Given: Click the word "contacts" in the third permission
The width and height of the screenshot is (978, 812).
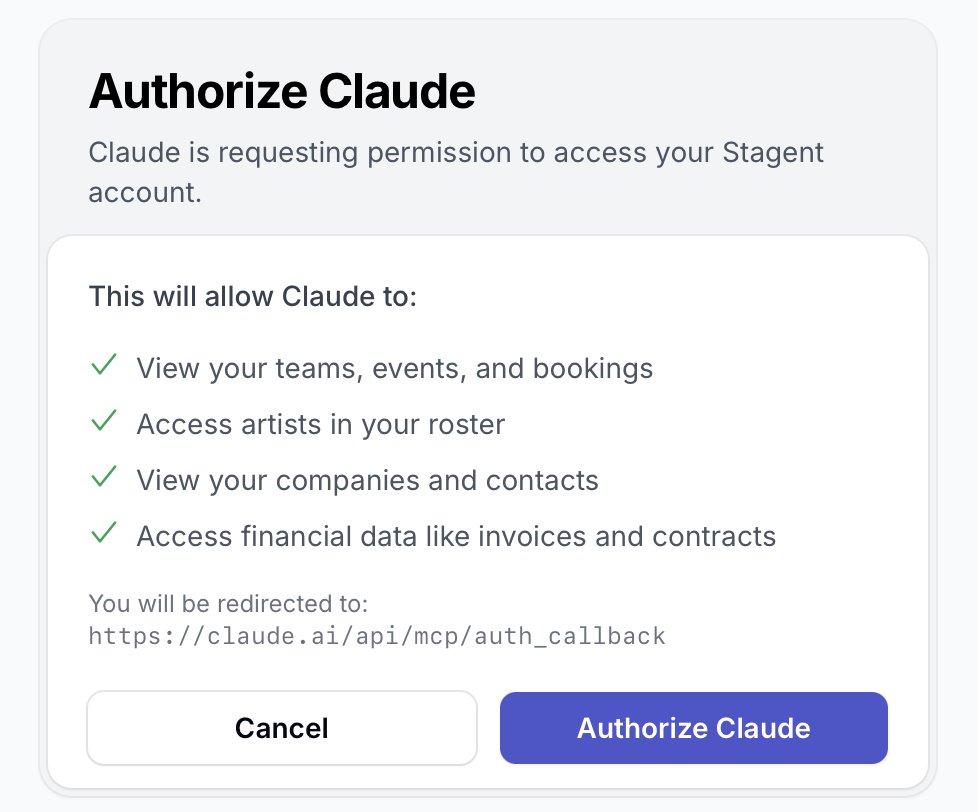Looking at the screenshot, I should (542, 480).
